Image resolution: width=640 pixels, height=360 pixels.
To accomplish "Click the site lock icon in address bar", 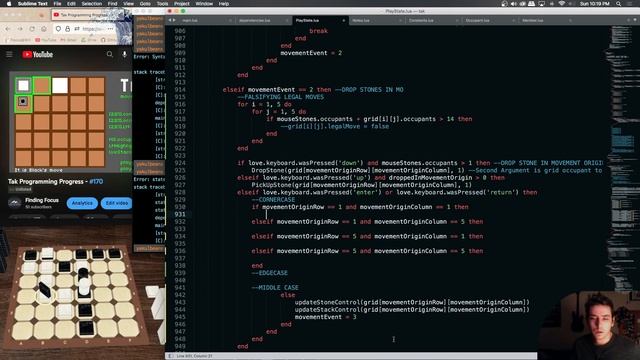I will point(67,29).
